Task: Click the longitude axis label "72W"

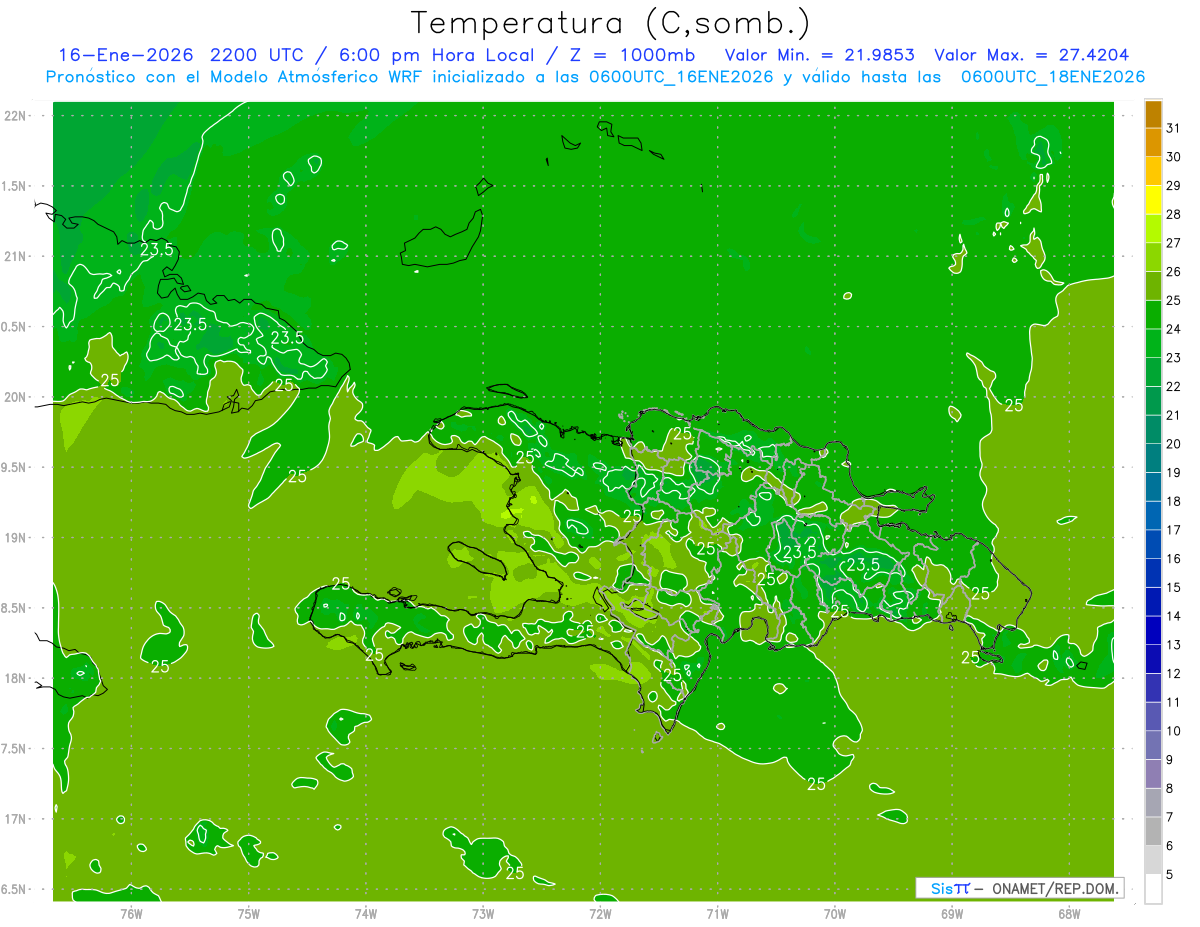Action: point(600,913)
